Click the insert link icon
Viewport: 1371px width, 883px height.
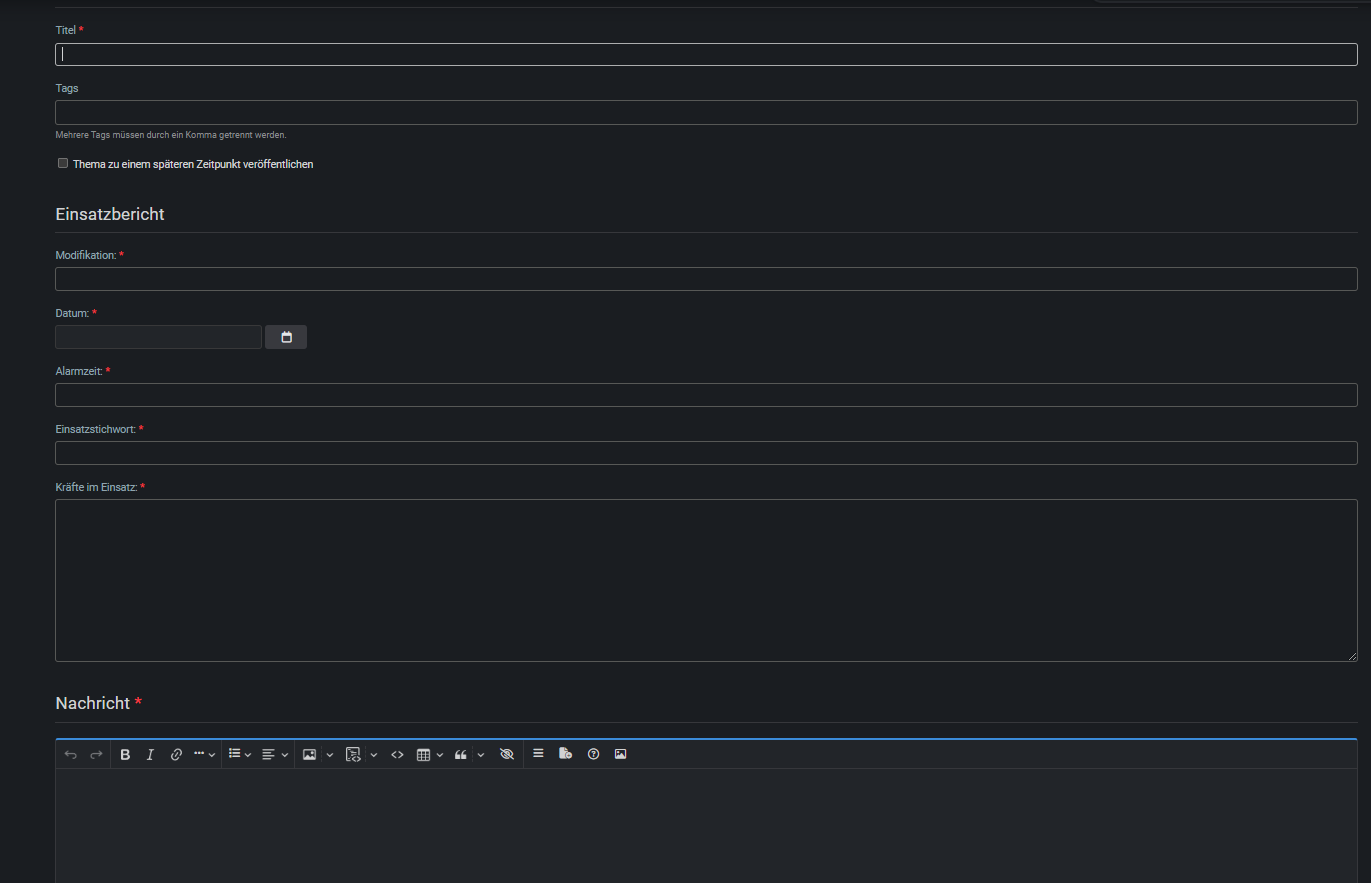[x=176, y=754]
